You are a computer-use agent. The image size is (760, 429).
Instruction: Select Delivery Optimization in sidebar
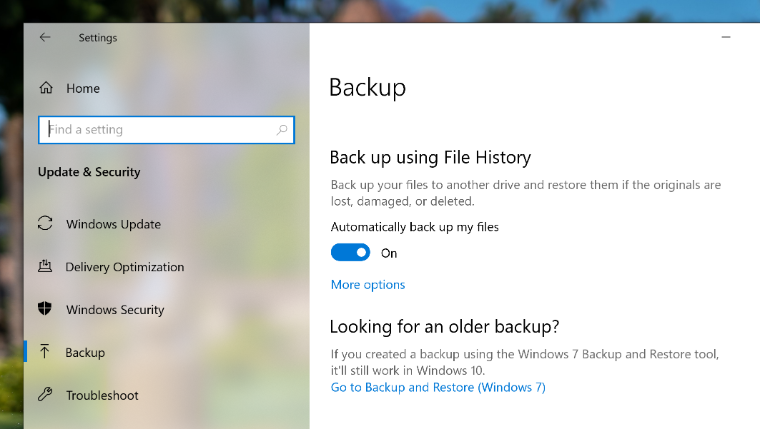coord(125,267)
